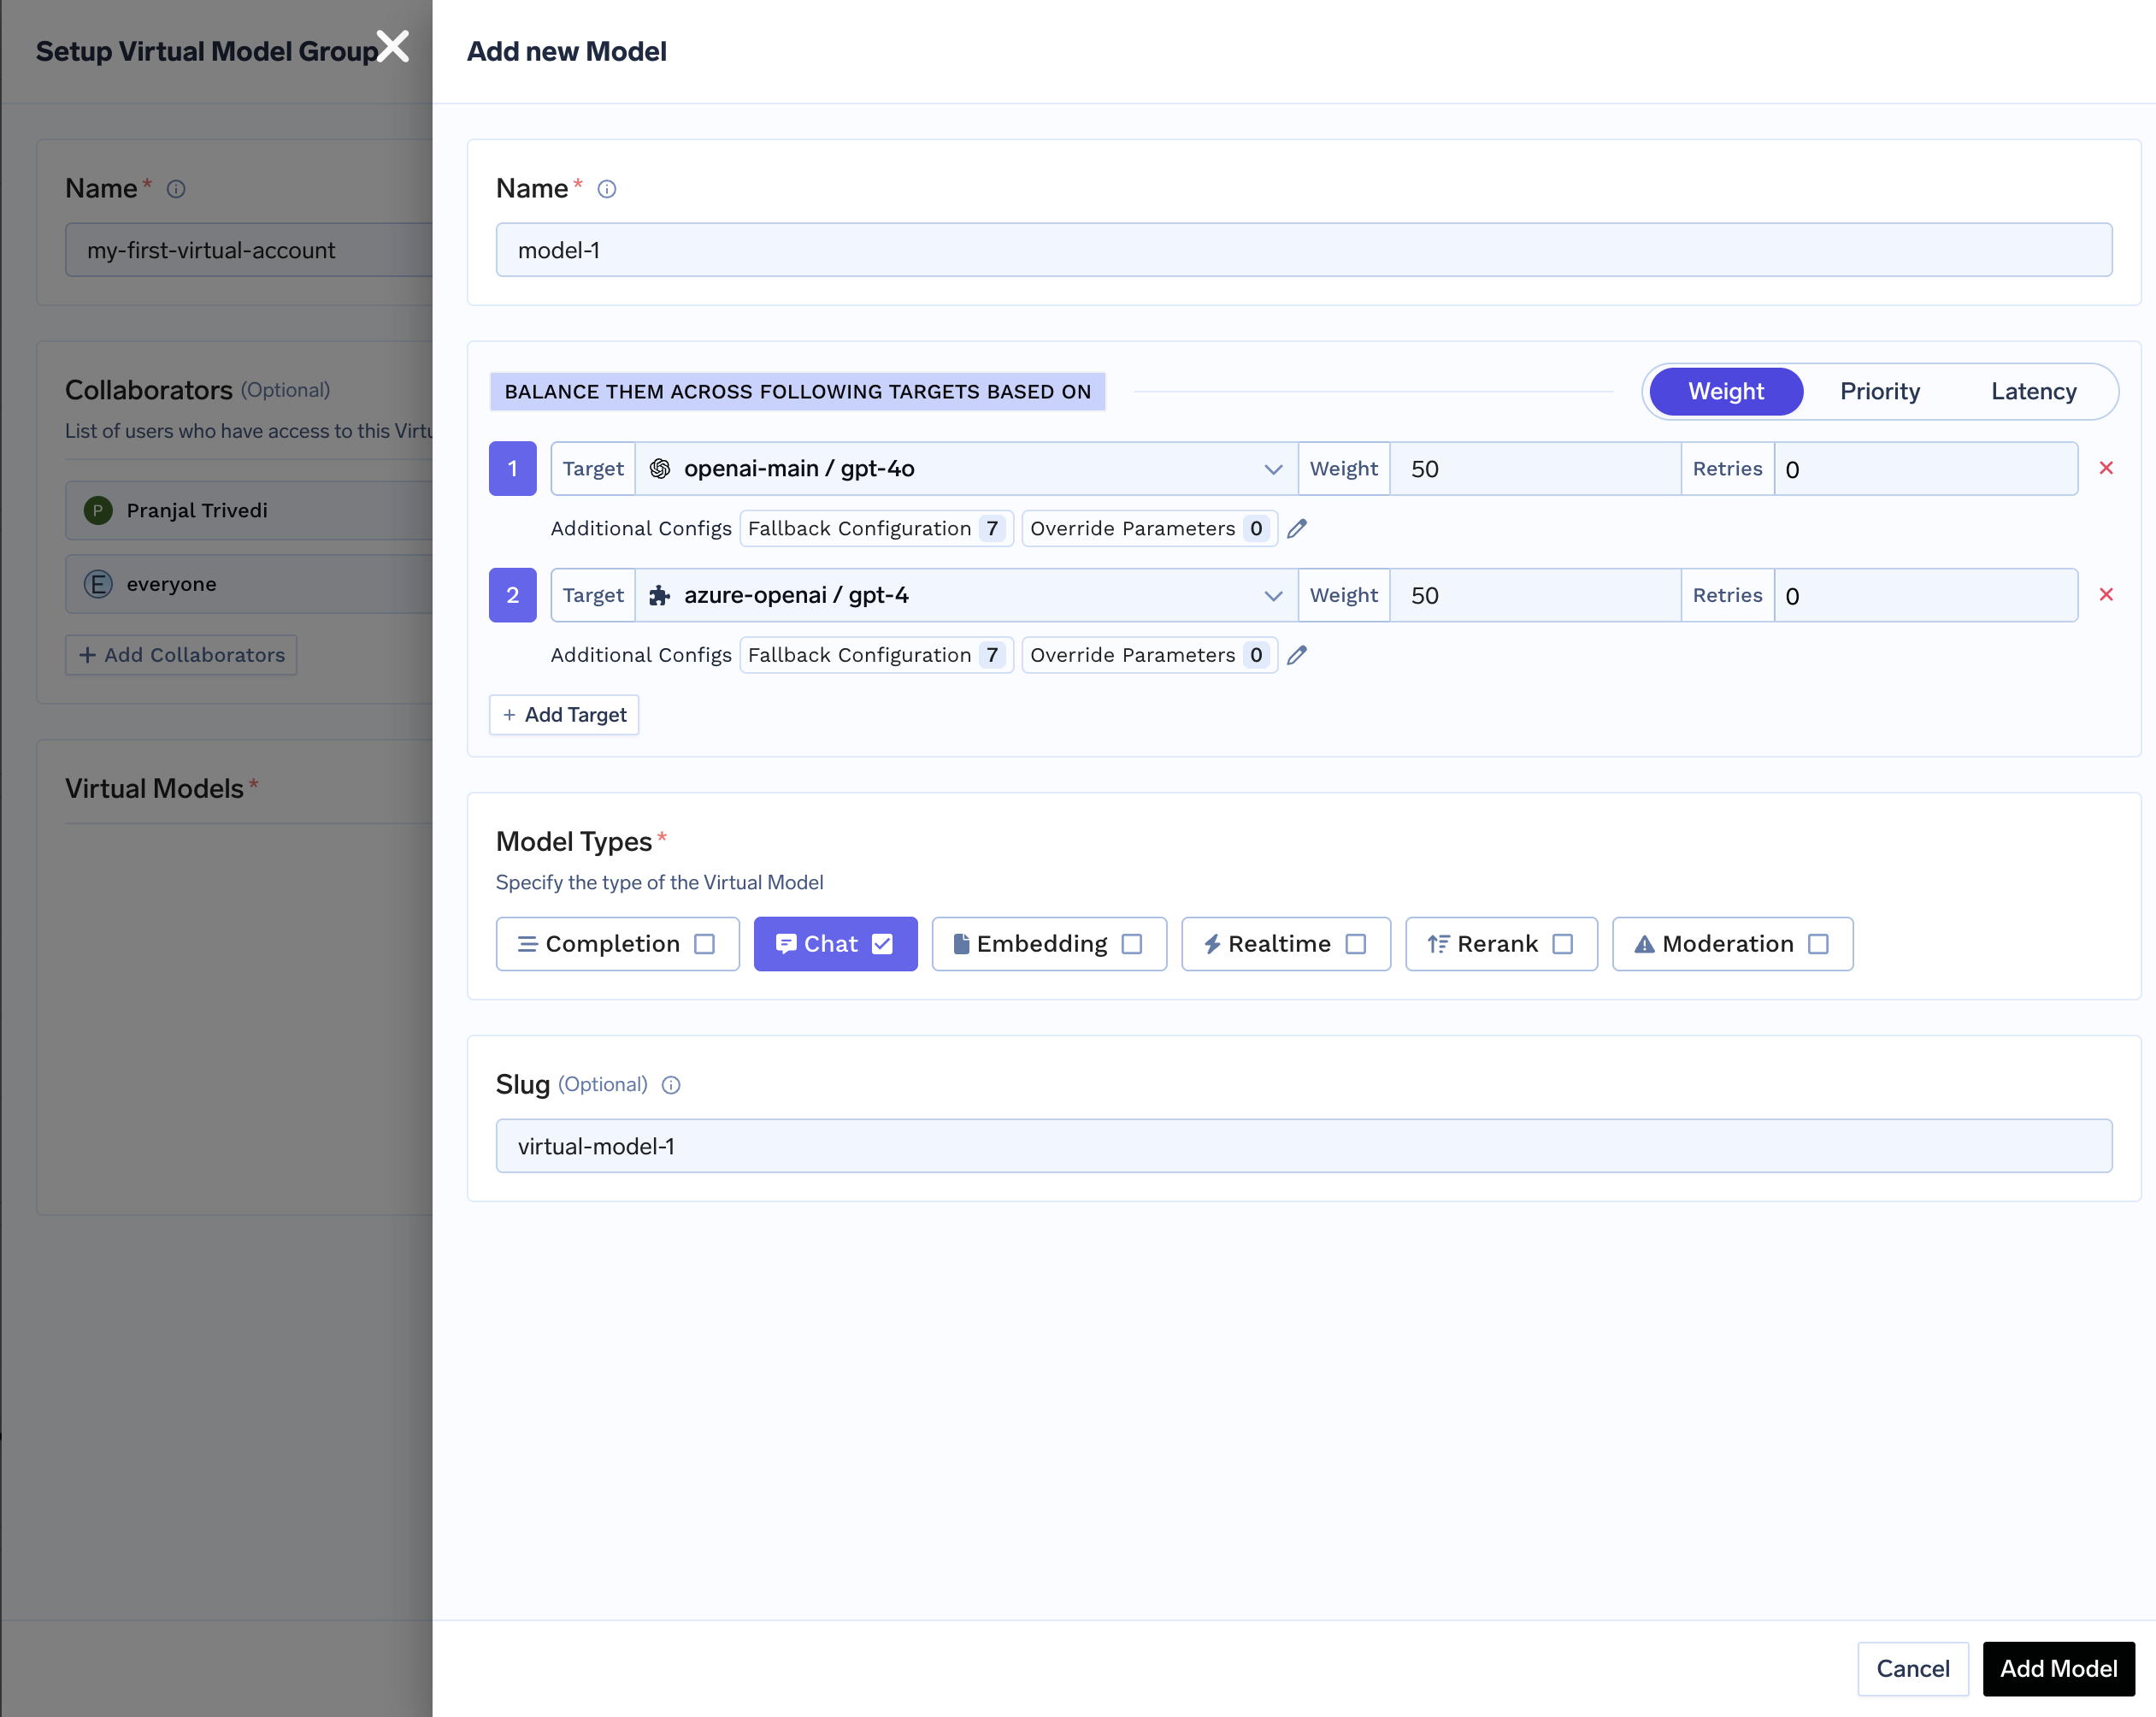Click the Realtime lightning icon
Screen dimensions: 2156x1717
click(1214, 943)
